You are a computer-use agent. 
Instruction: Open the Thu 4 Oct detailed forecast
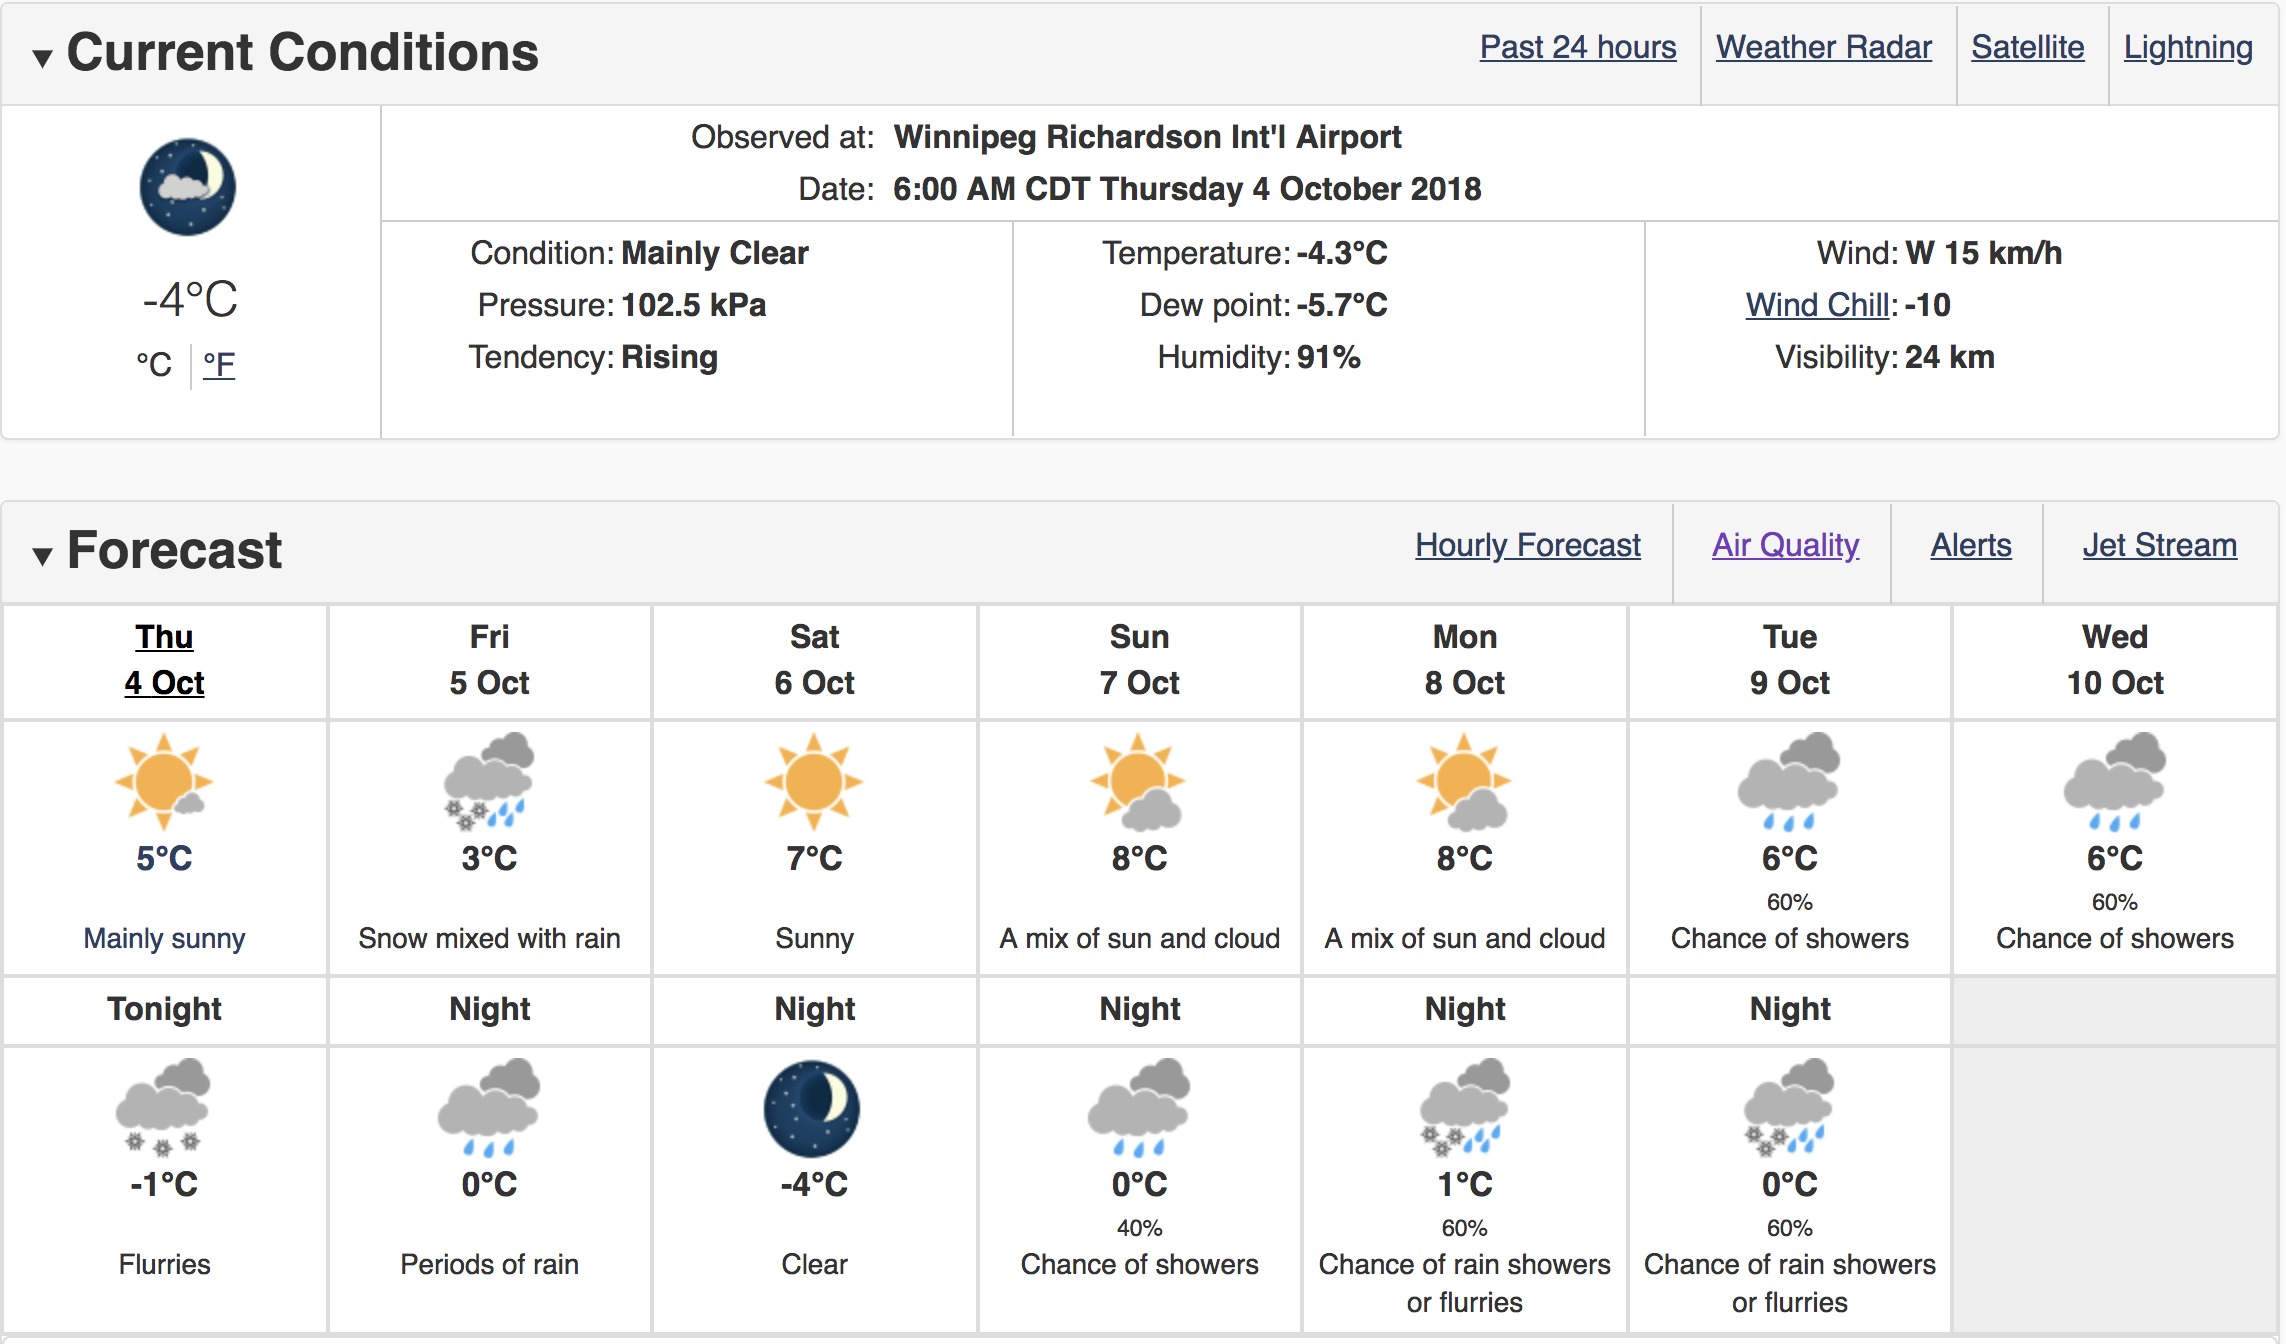164,660
